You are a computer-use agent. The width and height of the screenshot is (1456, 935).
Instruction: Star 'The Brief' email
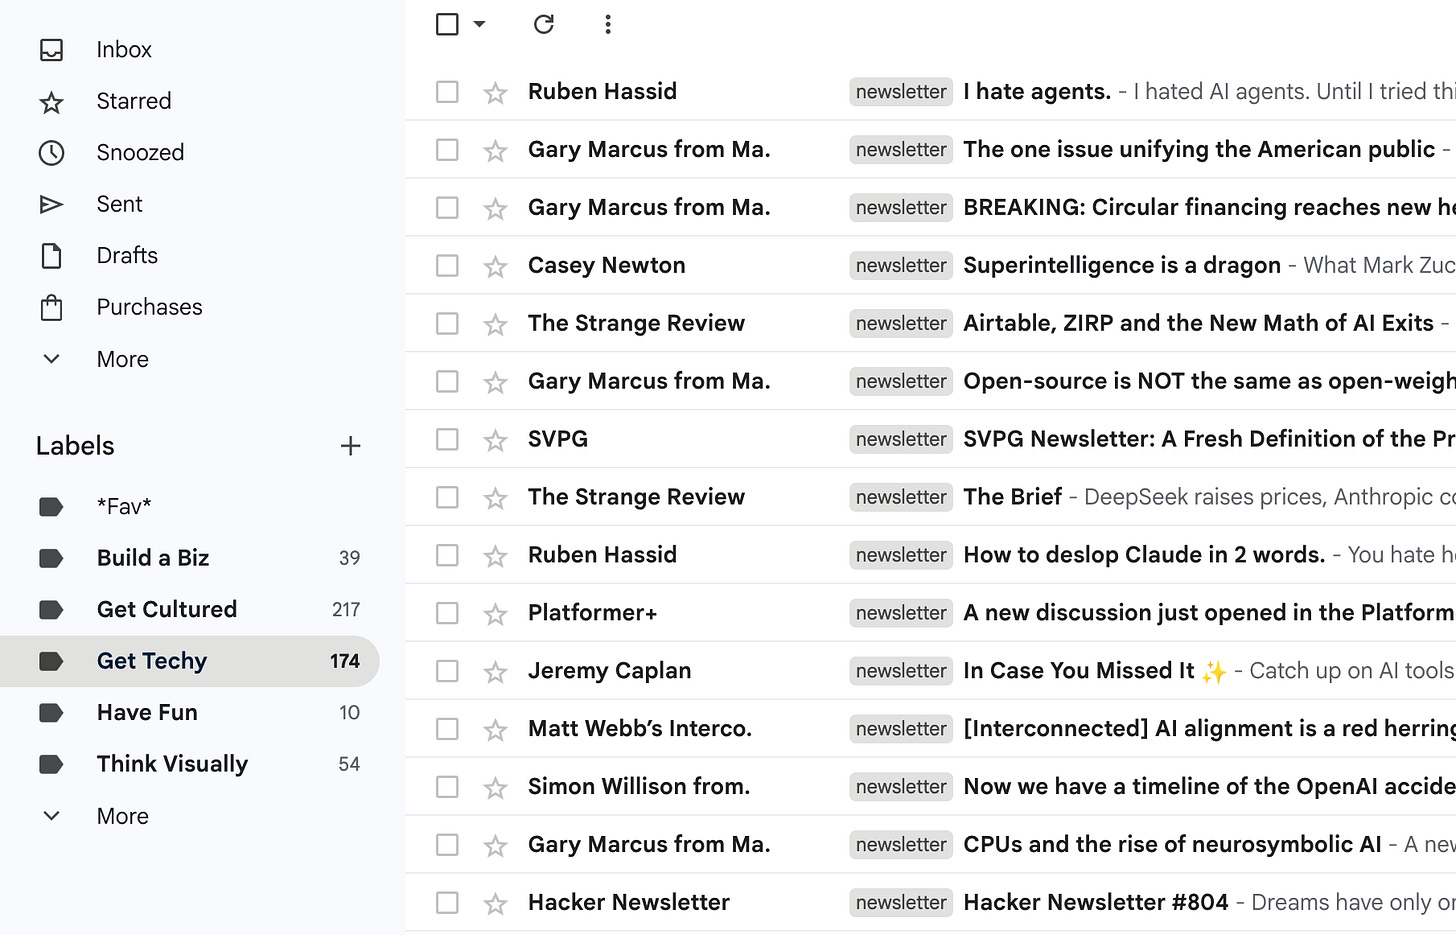pos(495,499)
